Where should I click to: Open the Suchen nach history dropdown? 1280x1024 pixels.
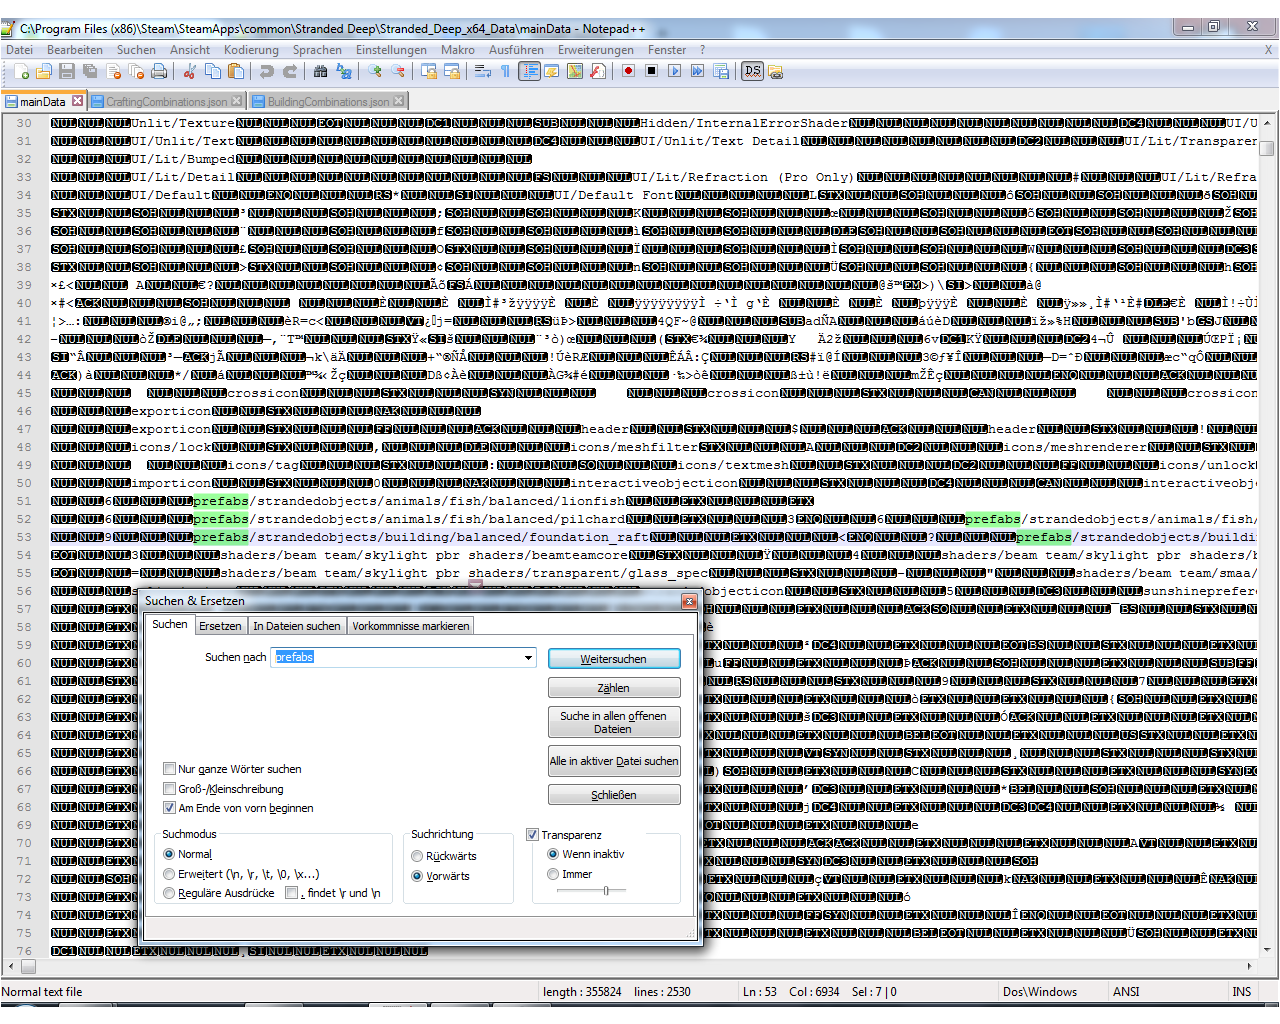528,658
